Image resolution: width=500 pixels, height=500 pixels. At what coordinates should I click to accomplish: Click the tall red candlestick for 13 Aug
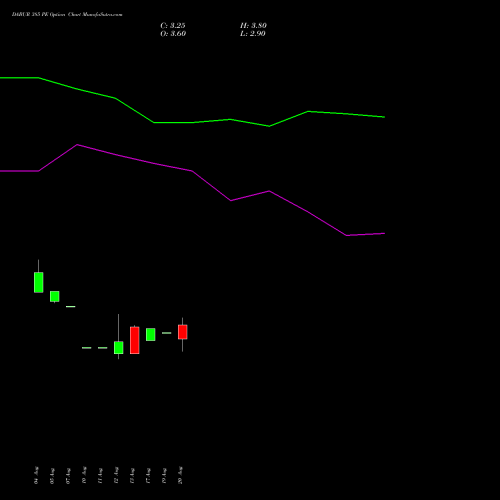[x=135, y=340]
